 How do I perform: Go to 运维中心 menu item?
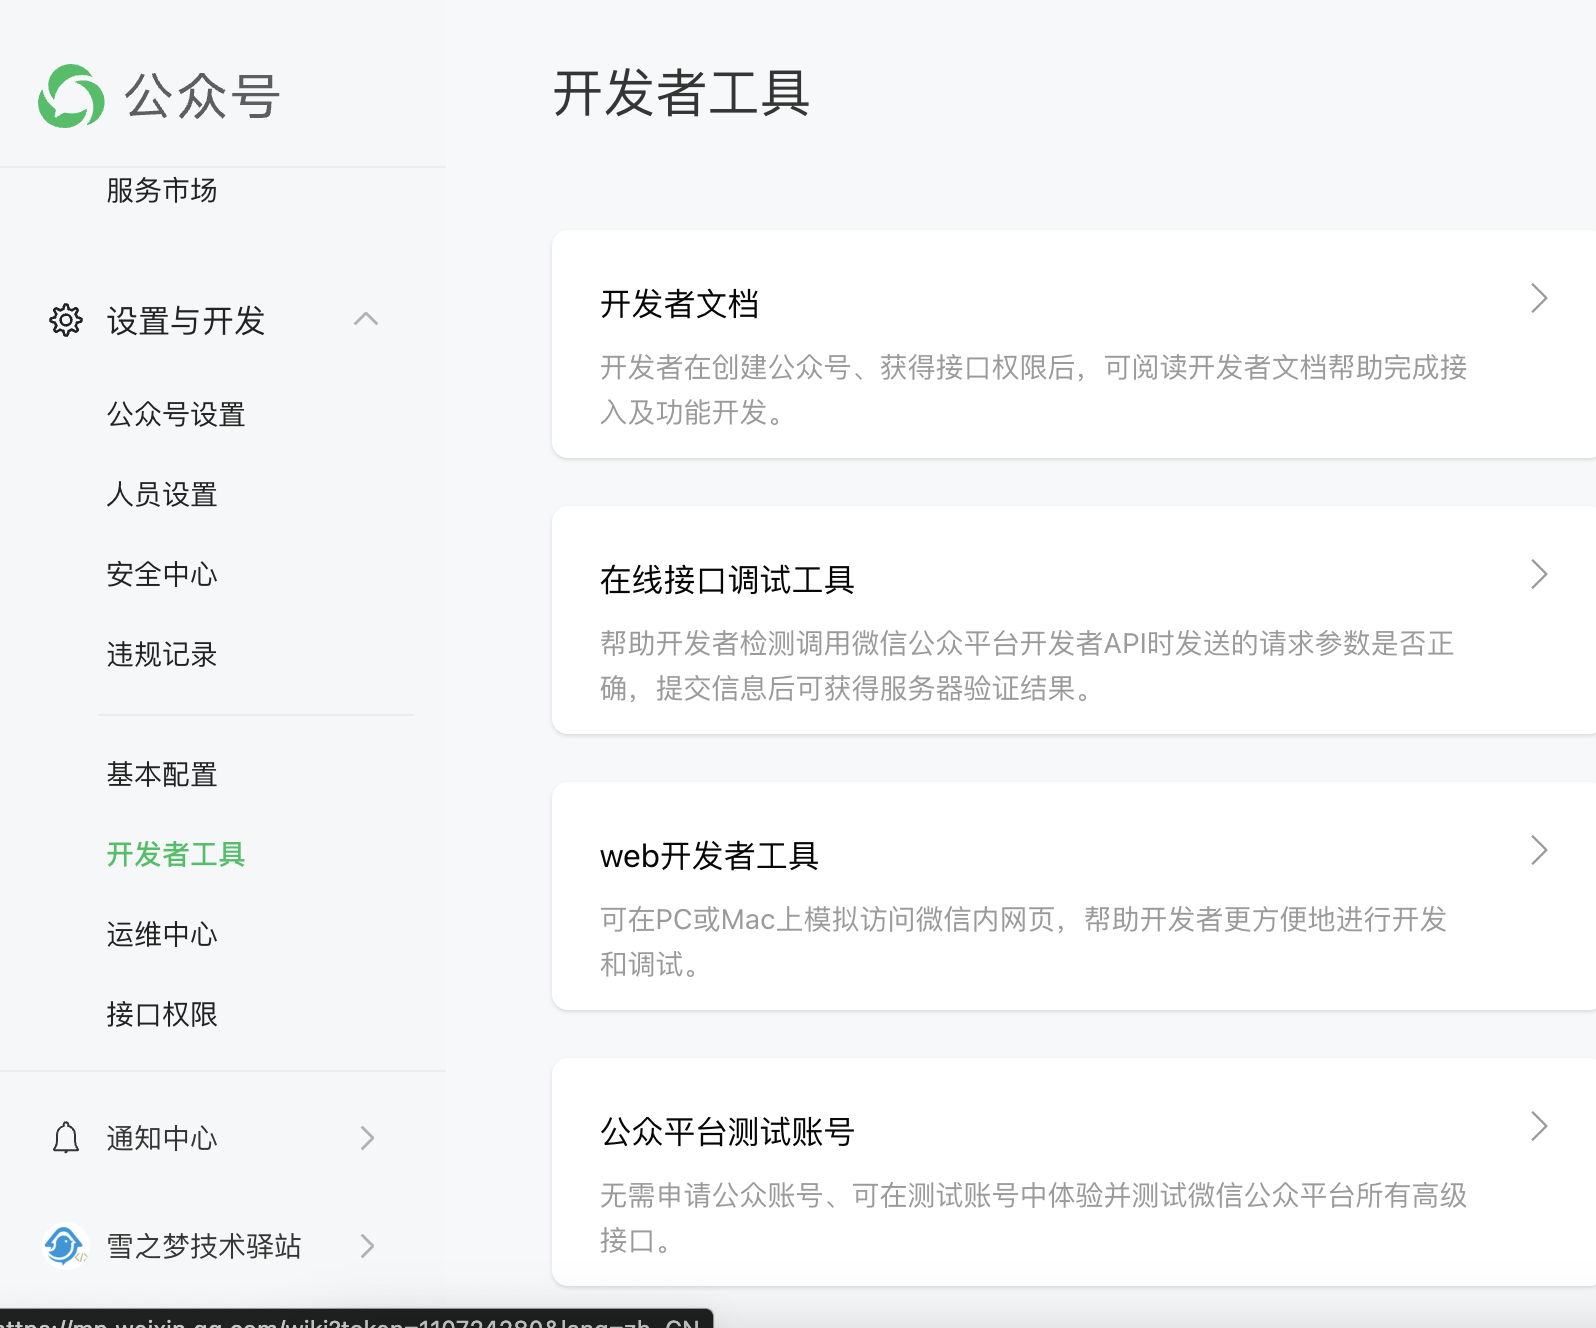[x=162, y=934]
